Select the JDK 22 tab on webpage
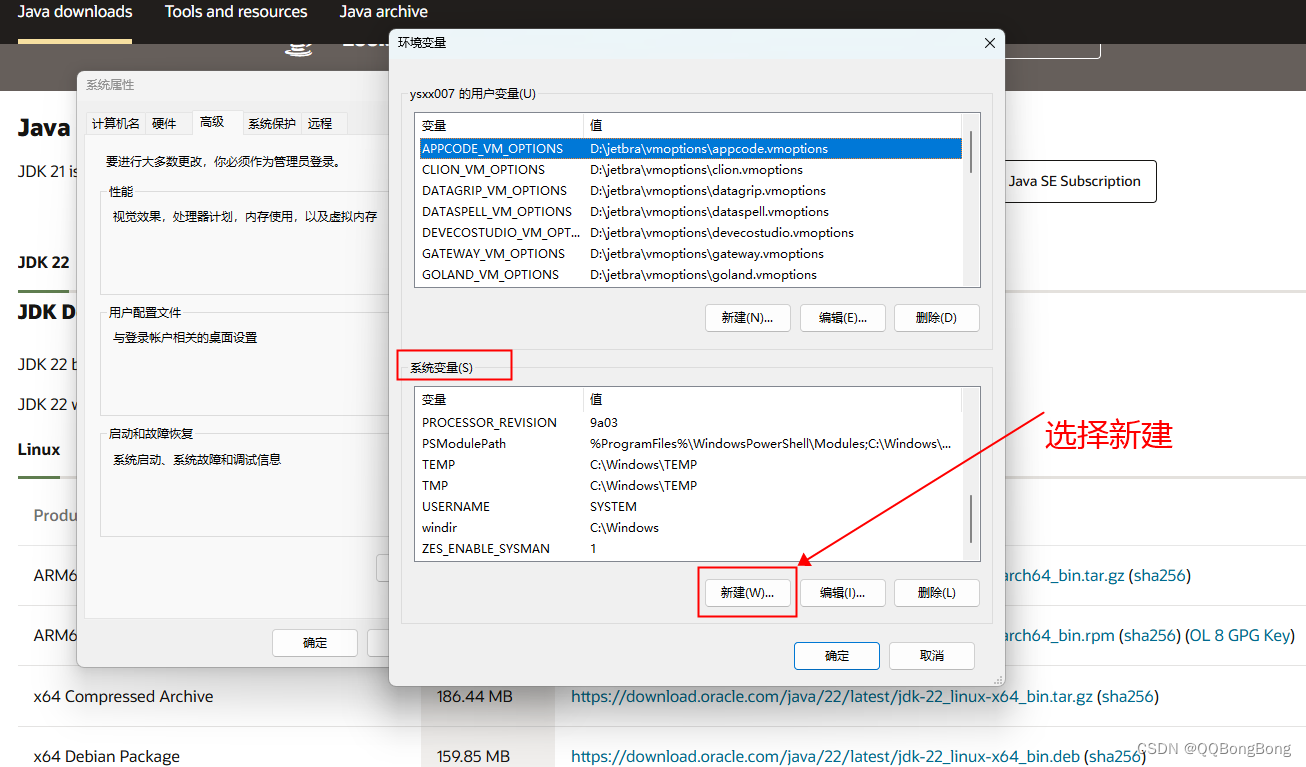The image size is (1306, 767). coord(44,262)
